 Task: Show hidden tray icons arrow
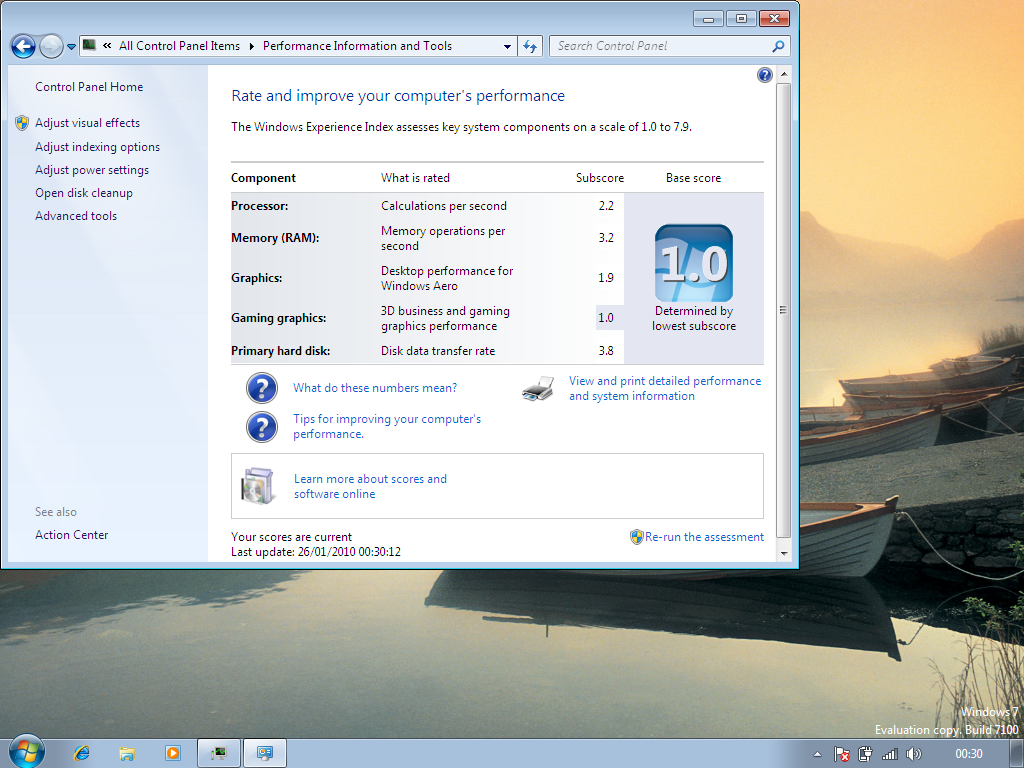tap(817, 754)
